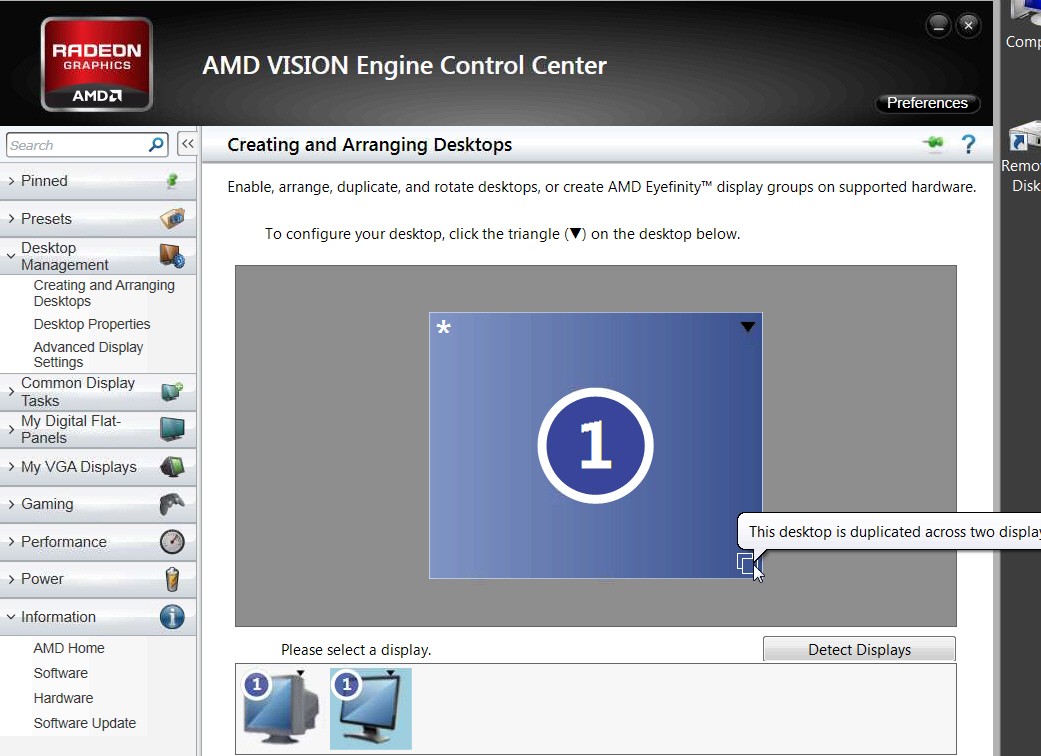1041x756 pixels.
Task: Open the CRT display thumbnail triangle menu
Action: (301, 673)
